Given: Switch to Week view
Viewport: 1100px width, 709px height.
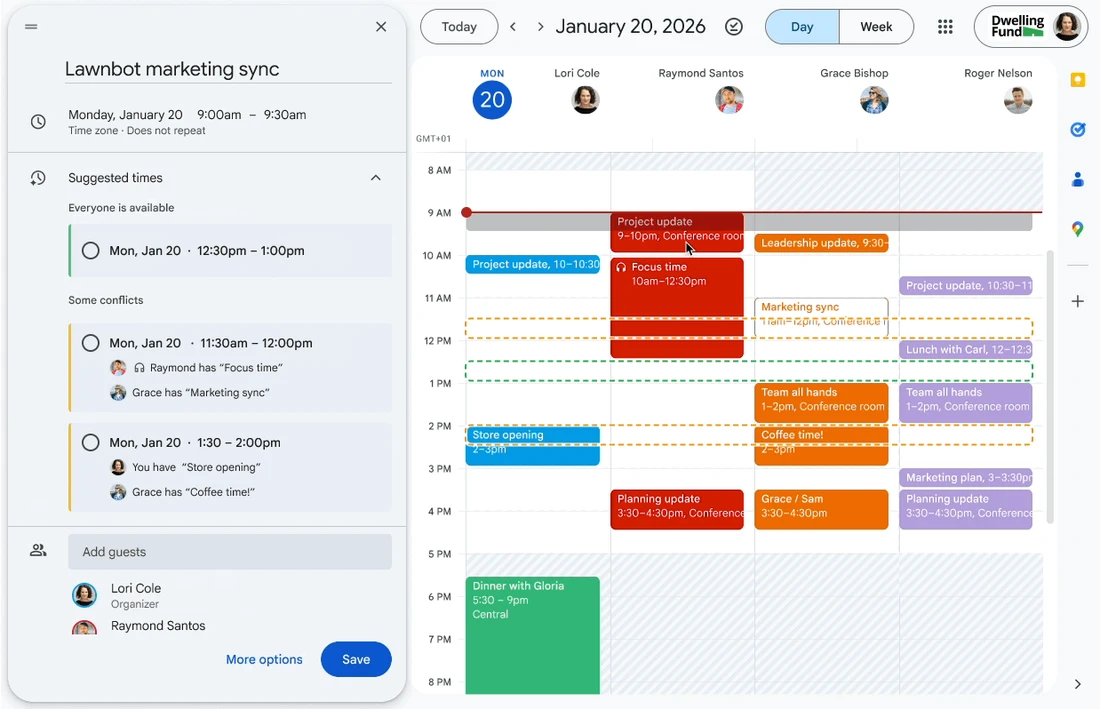Looking at the screenshot, I should click(x=876, y=27).
